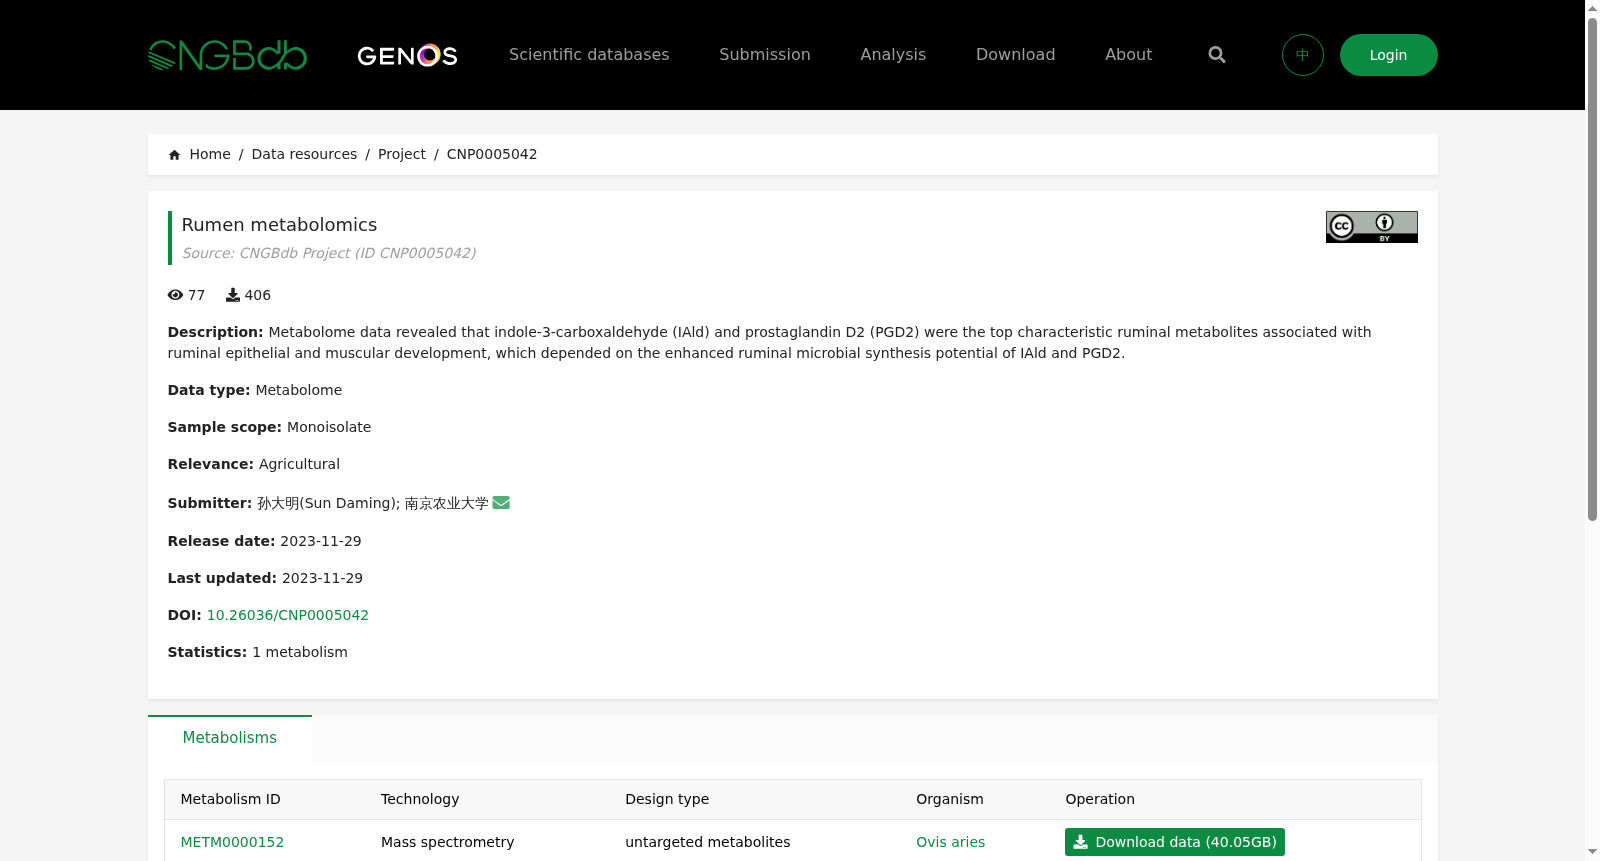Open metabolism METM0000152 link
The height and width of the screenshot is (861, 1600).
[x=232, y=842]
